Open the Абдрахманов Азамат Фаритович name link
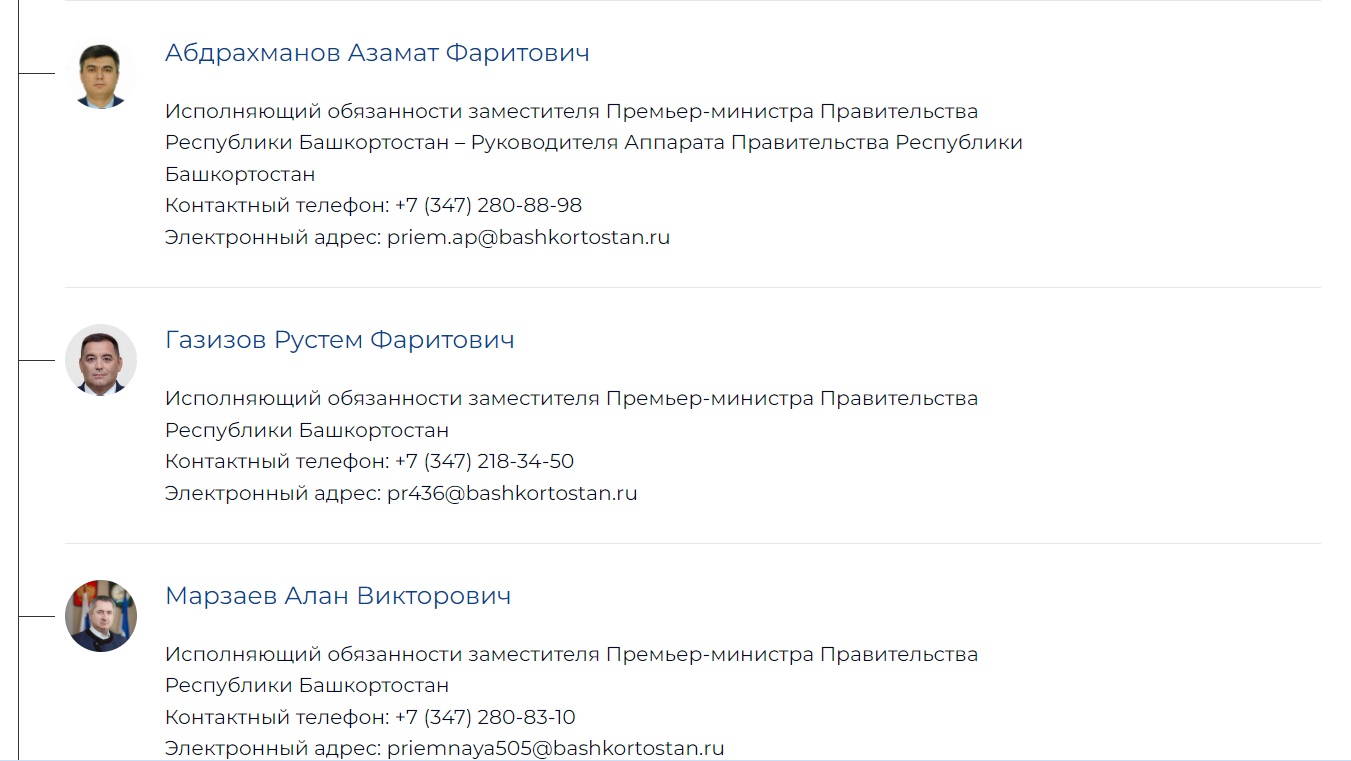This screenshot has width=1351, height=761. pos(377,53)
